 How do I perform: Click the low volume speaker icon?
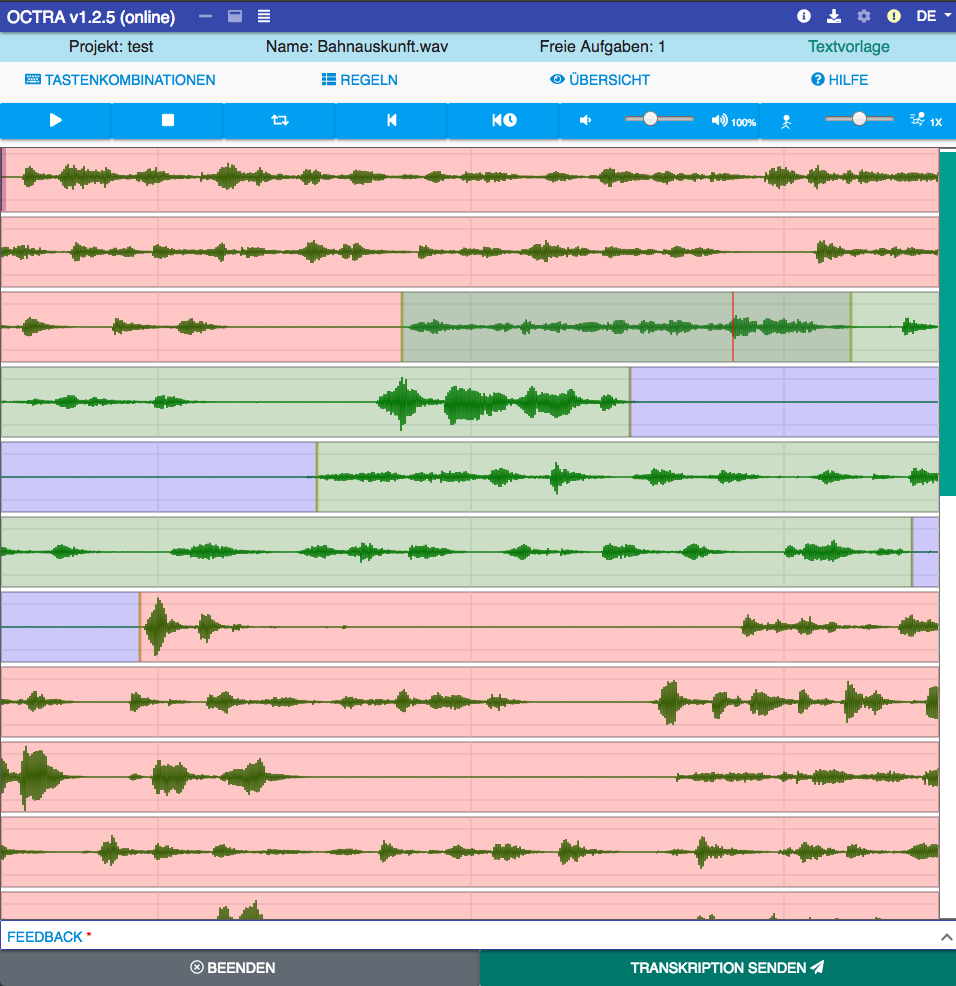[x=586, y=120]
